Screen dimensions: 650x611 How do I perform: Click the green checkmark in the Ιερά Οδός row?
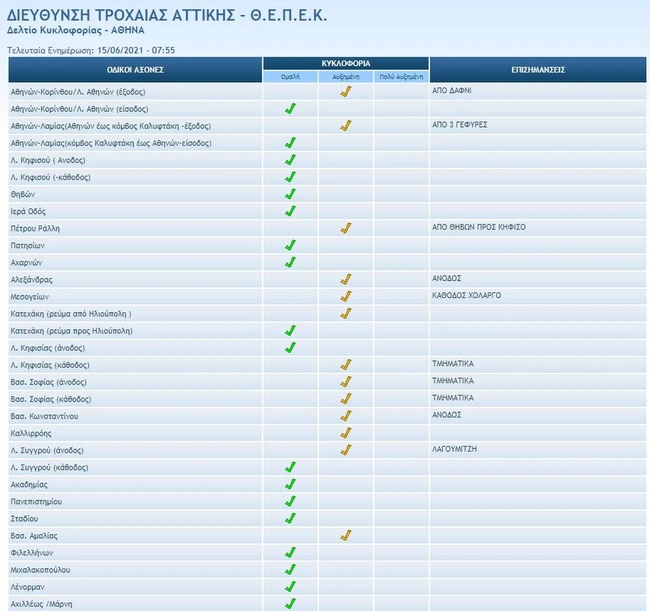[x=290, y=211]
